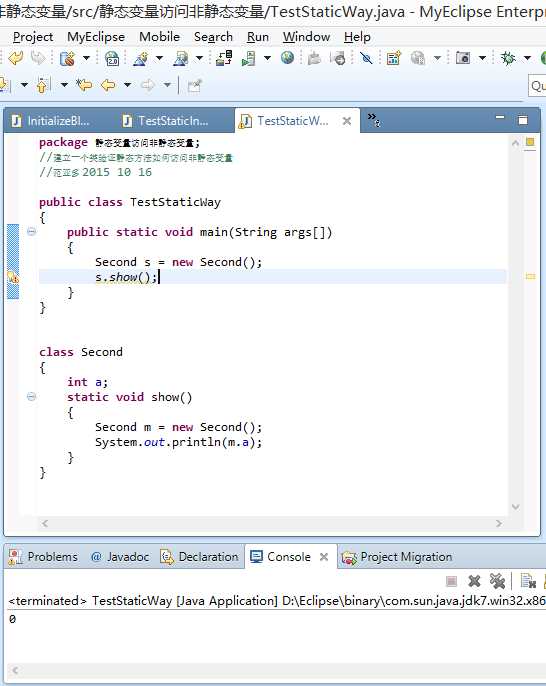The image size is (546, 686).
Task: Close the Console view tab
Action: click(324, 556)
